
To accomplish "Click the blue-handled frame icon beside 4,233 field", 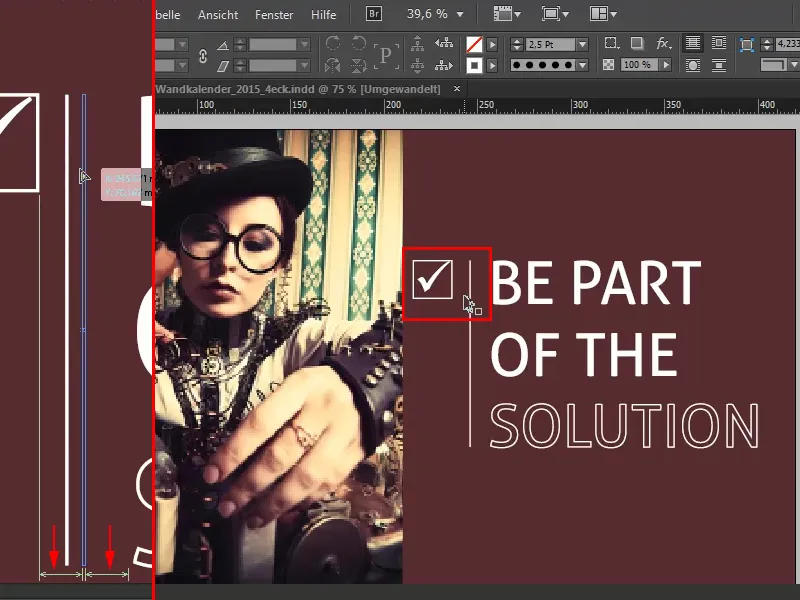I will click(x=746, y=45).
